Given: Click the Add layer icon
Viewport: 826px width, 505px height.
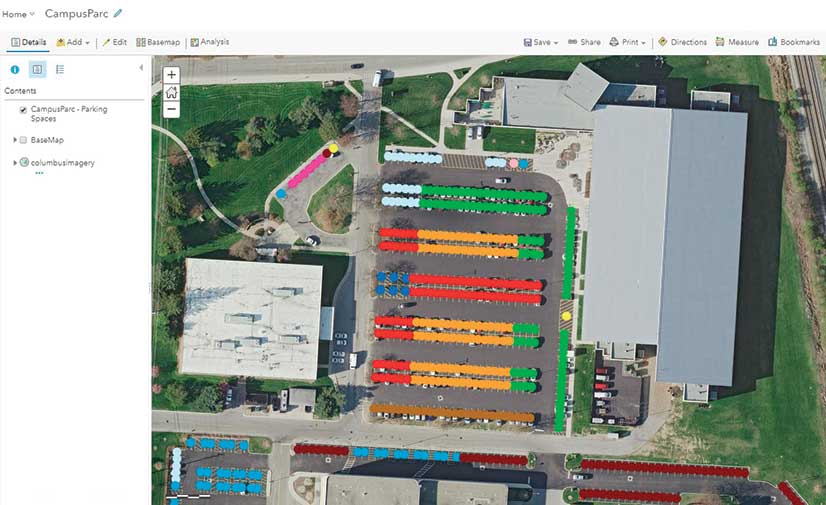Looking at the screenshot, I should click(61, 42).
